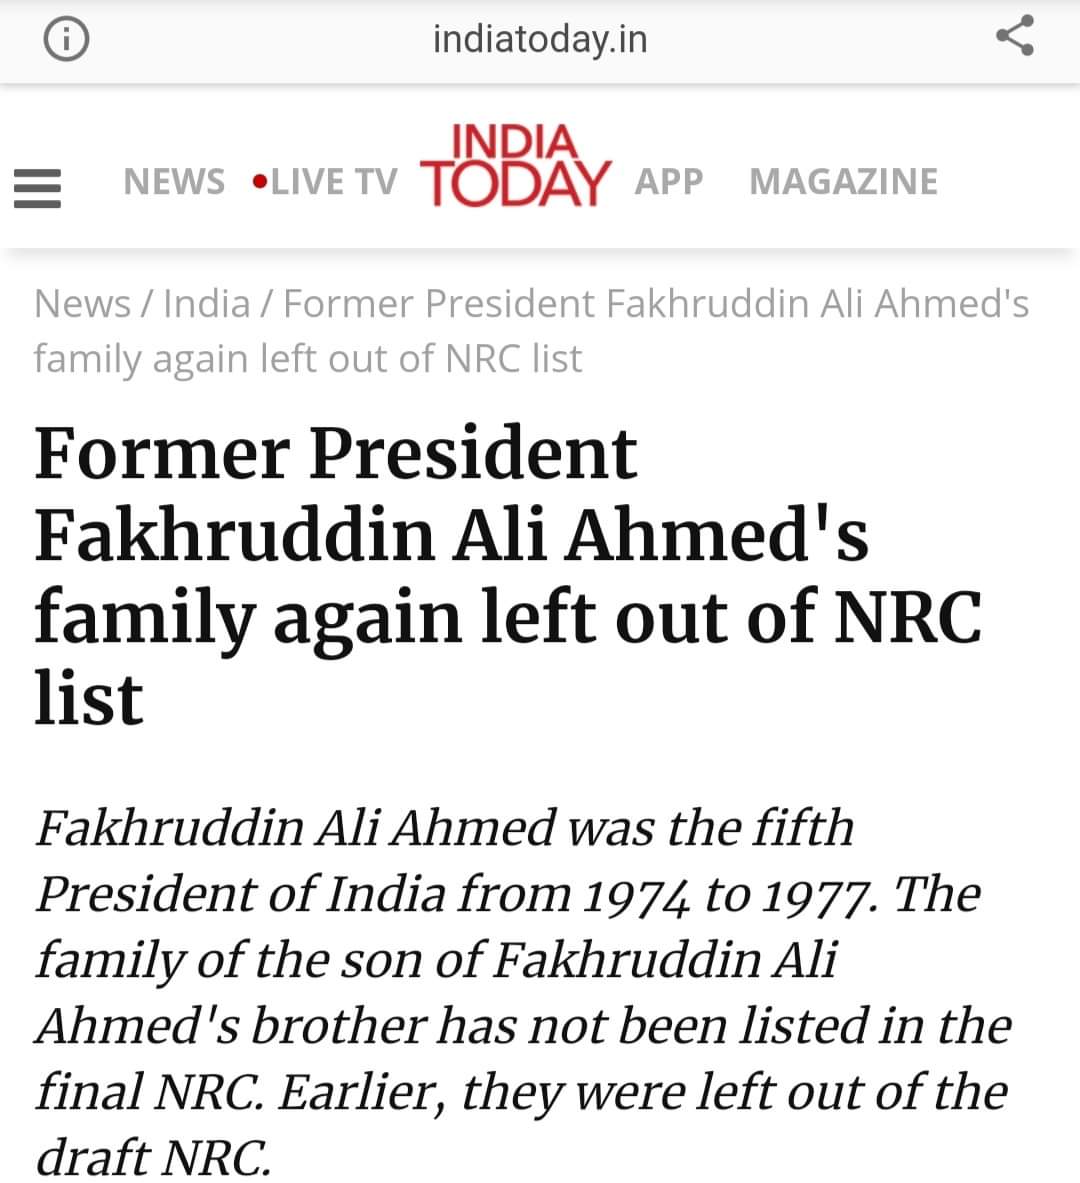Click 'President of India from 1974' line
This screenshot has height=1183, width=1080.
point(363,895)
